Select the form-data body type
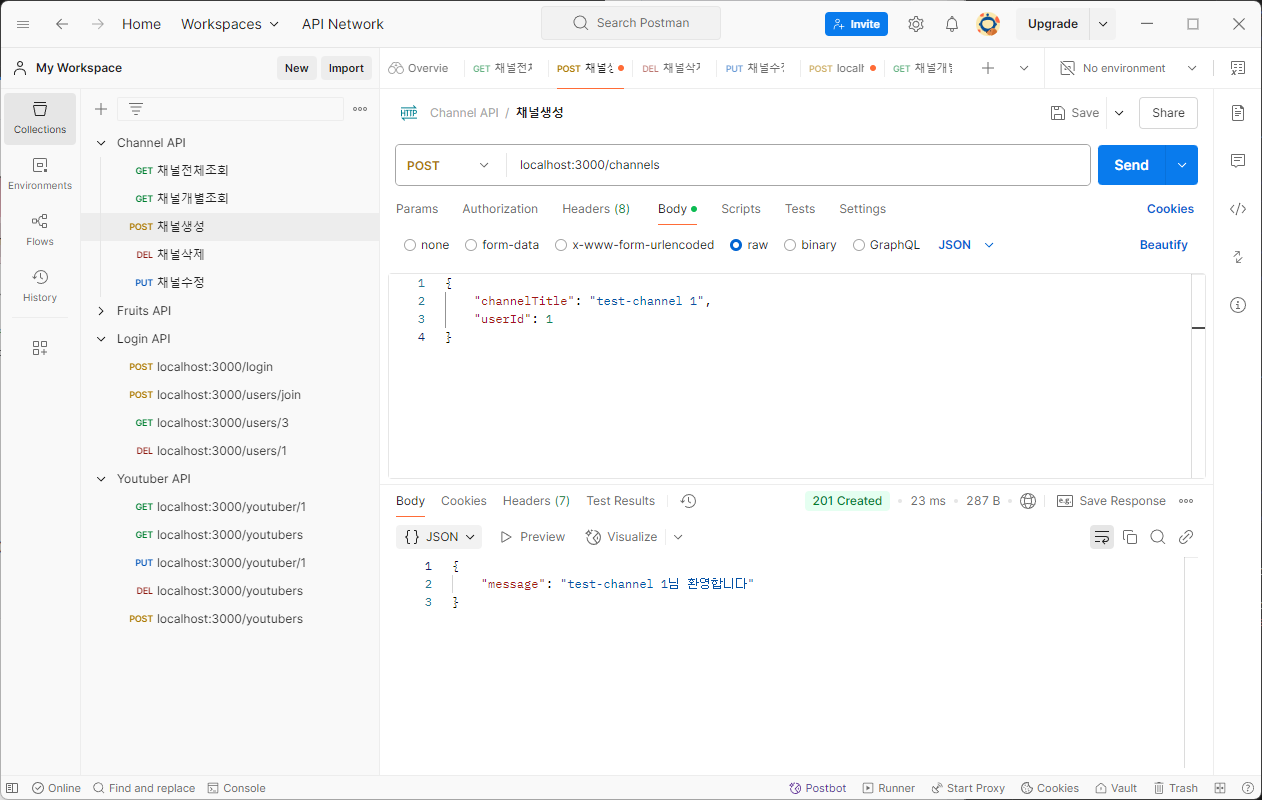1262x800 pixels. [471, 245]
